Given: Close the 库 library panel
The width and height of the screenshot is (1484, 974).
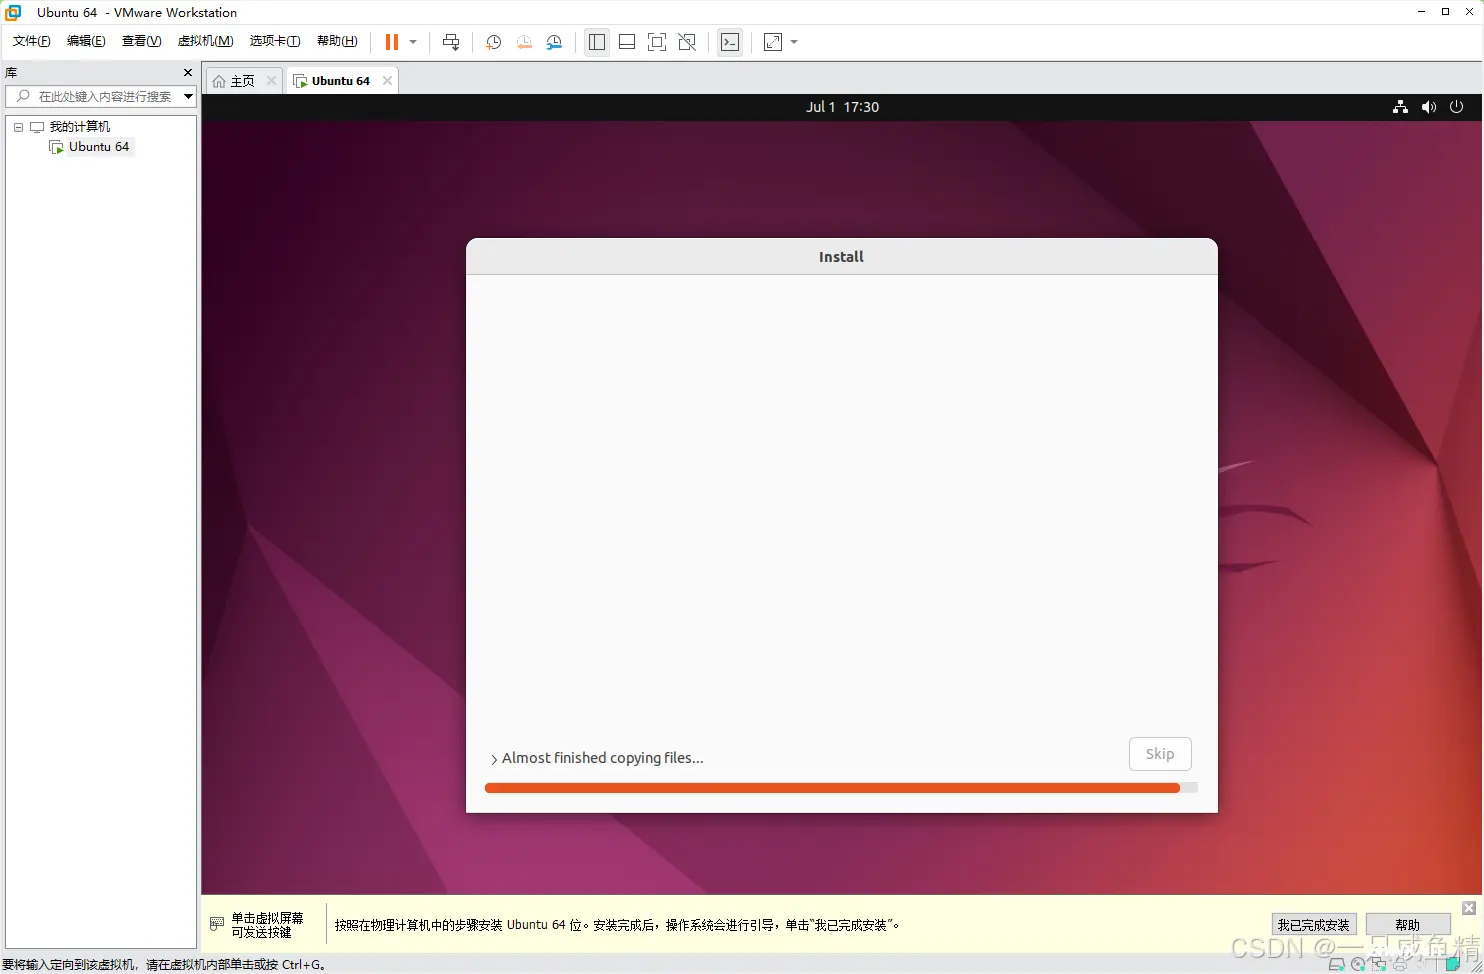Looking at the screenshot, I should click(188, 72).
